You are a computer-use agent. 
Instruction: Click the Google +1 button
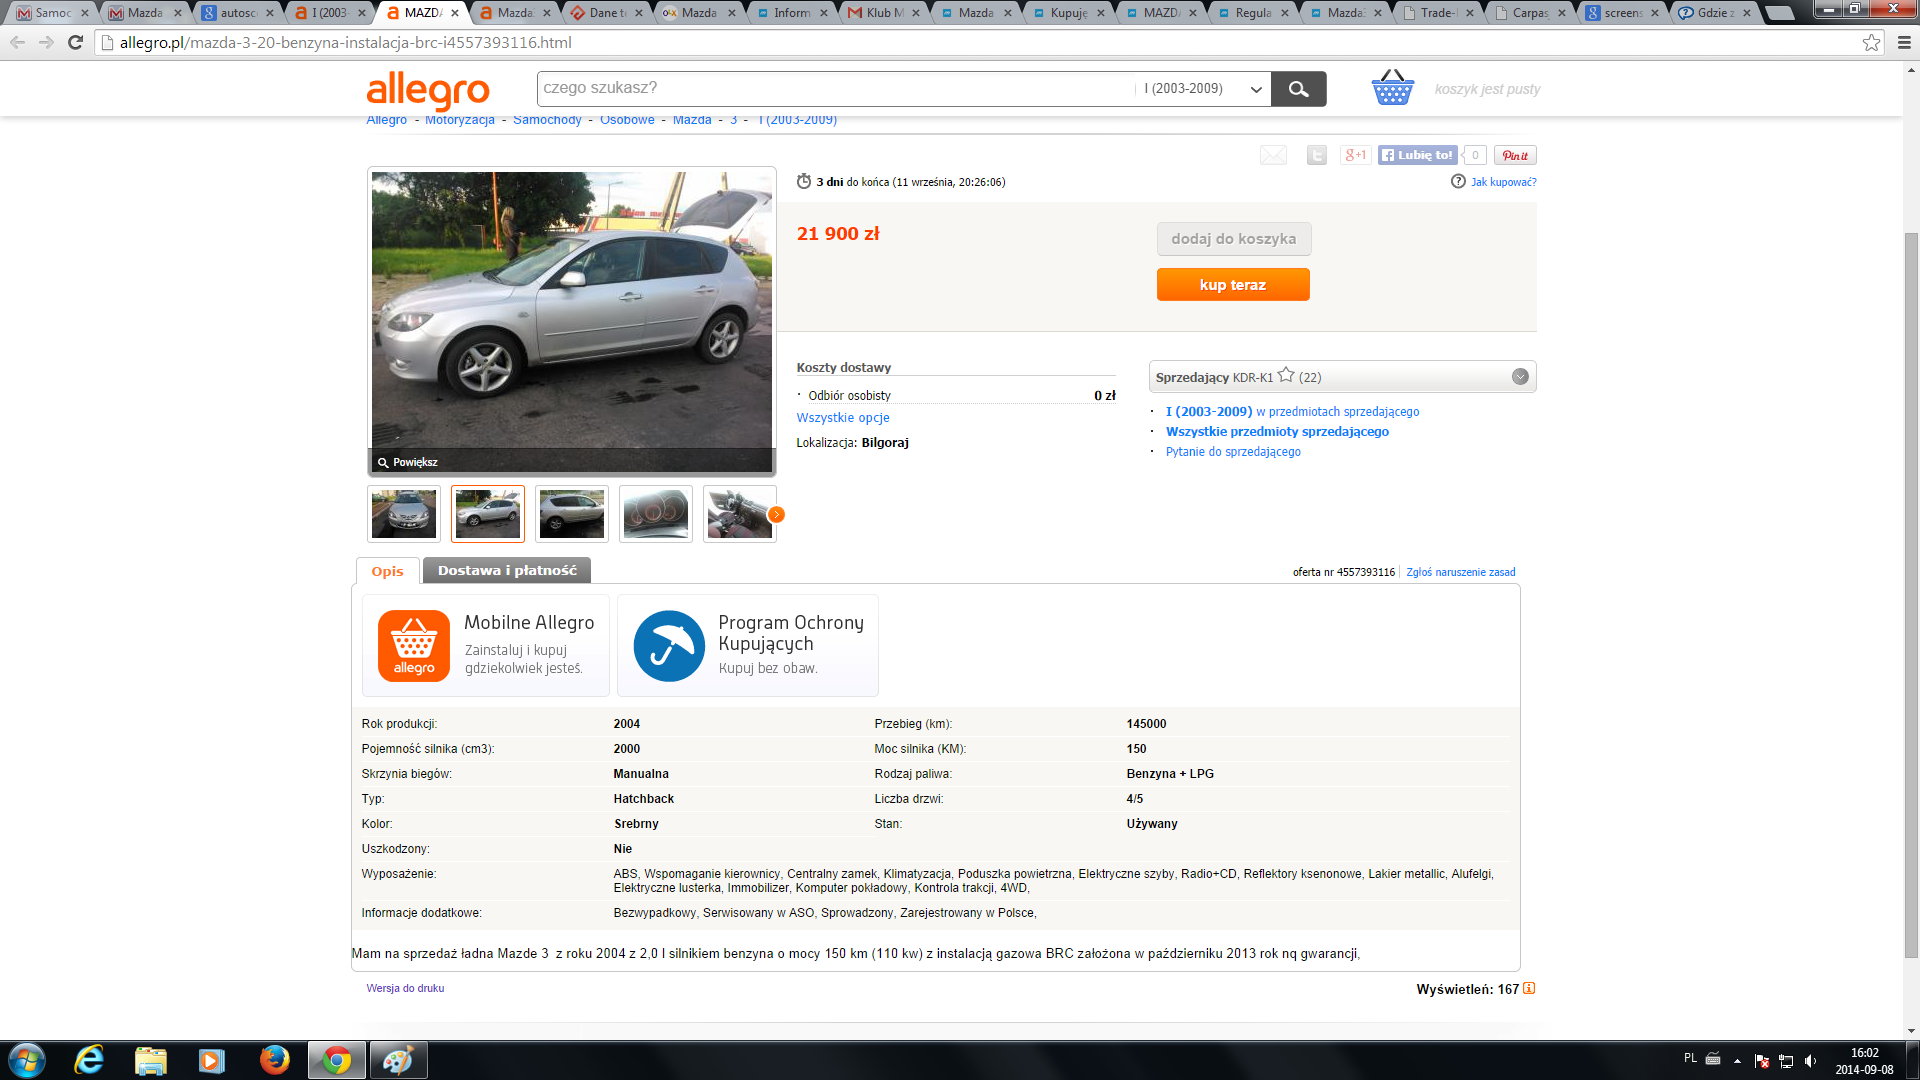pyautogui.click(x=1355, y=155)
